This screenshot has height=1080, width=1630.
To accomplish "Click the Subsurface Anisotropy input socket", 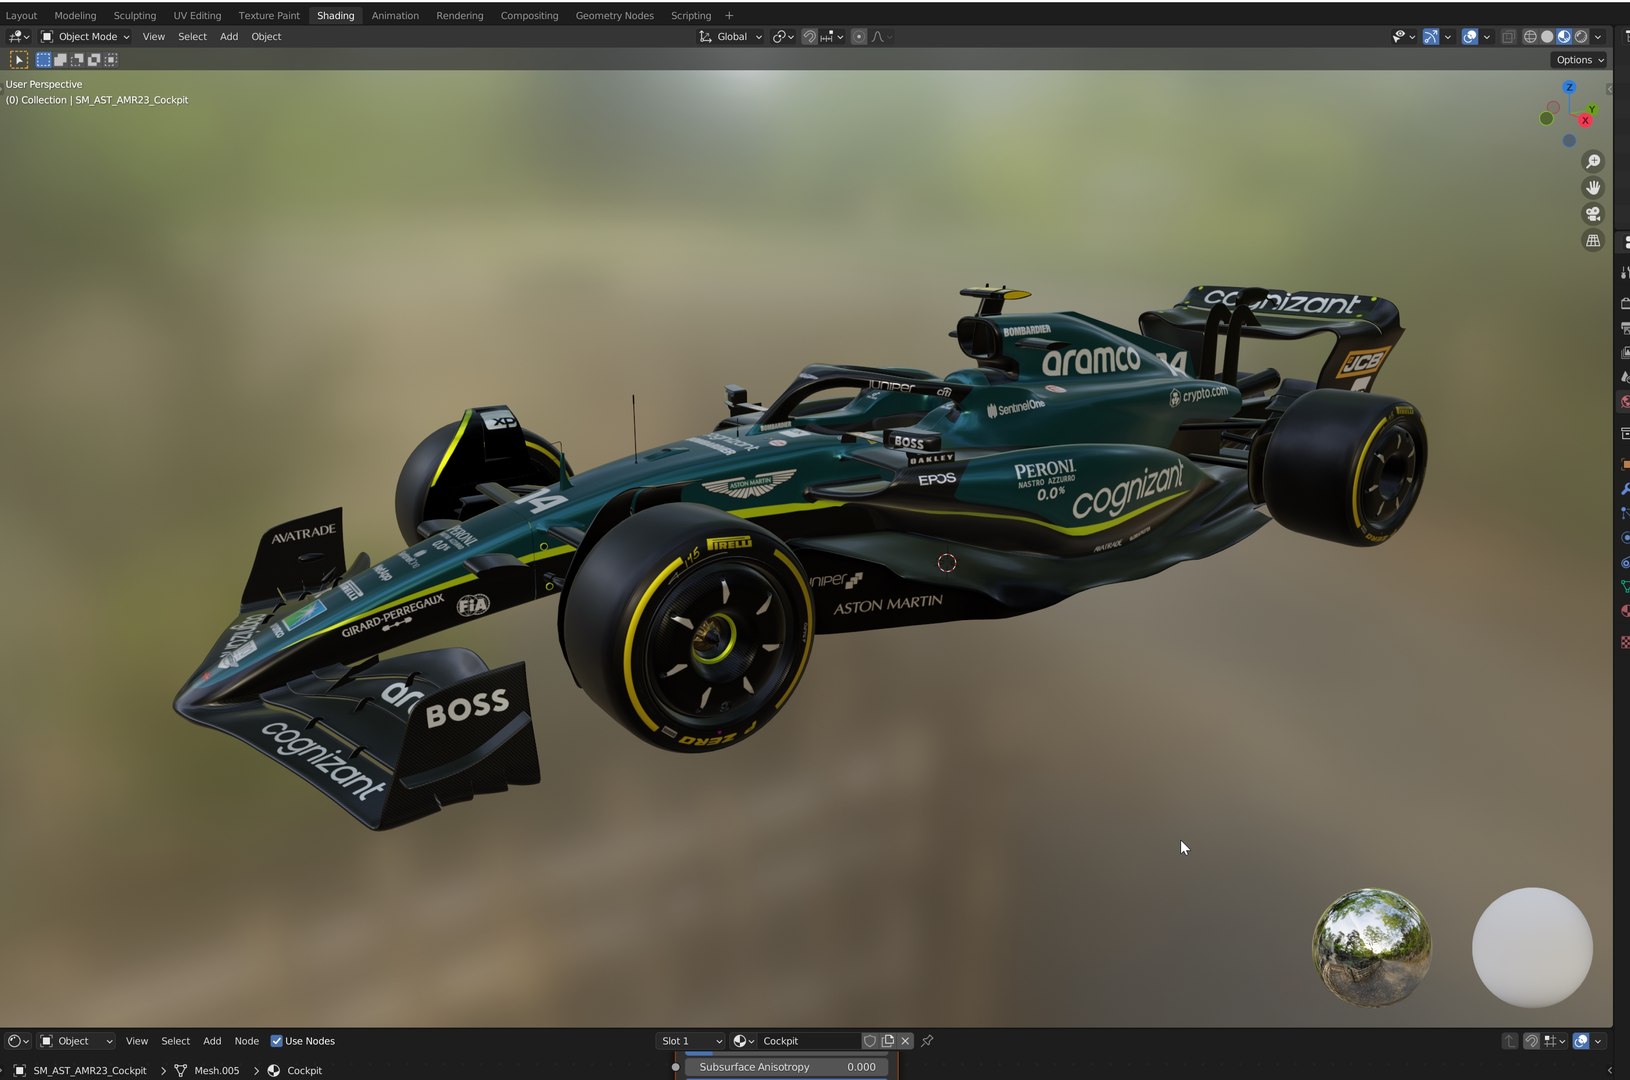I will coord(676,1067).
